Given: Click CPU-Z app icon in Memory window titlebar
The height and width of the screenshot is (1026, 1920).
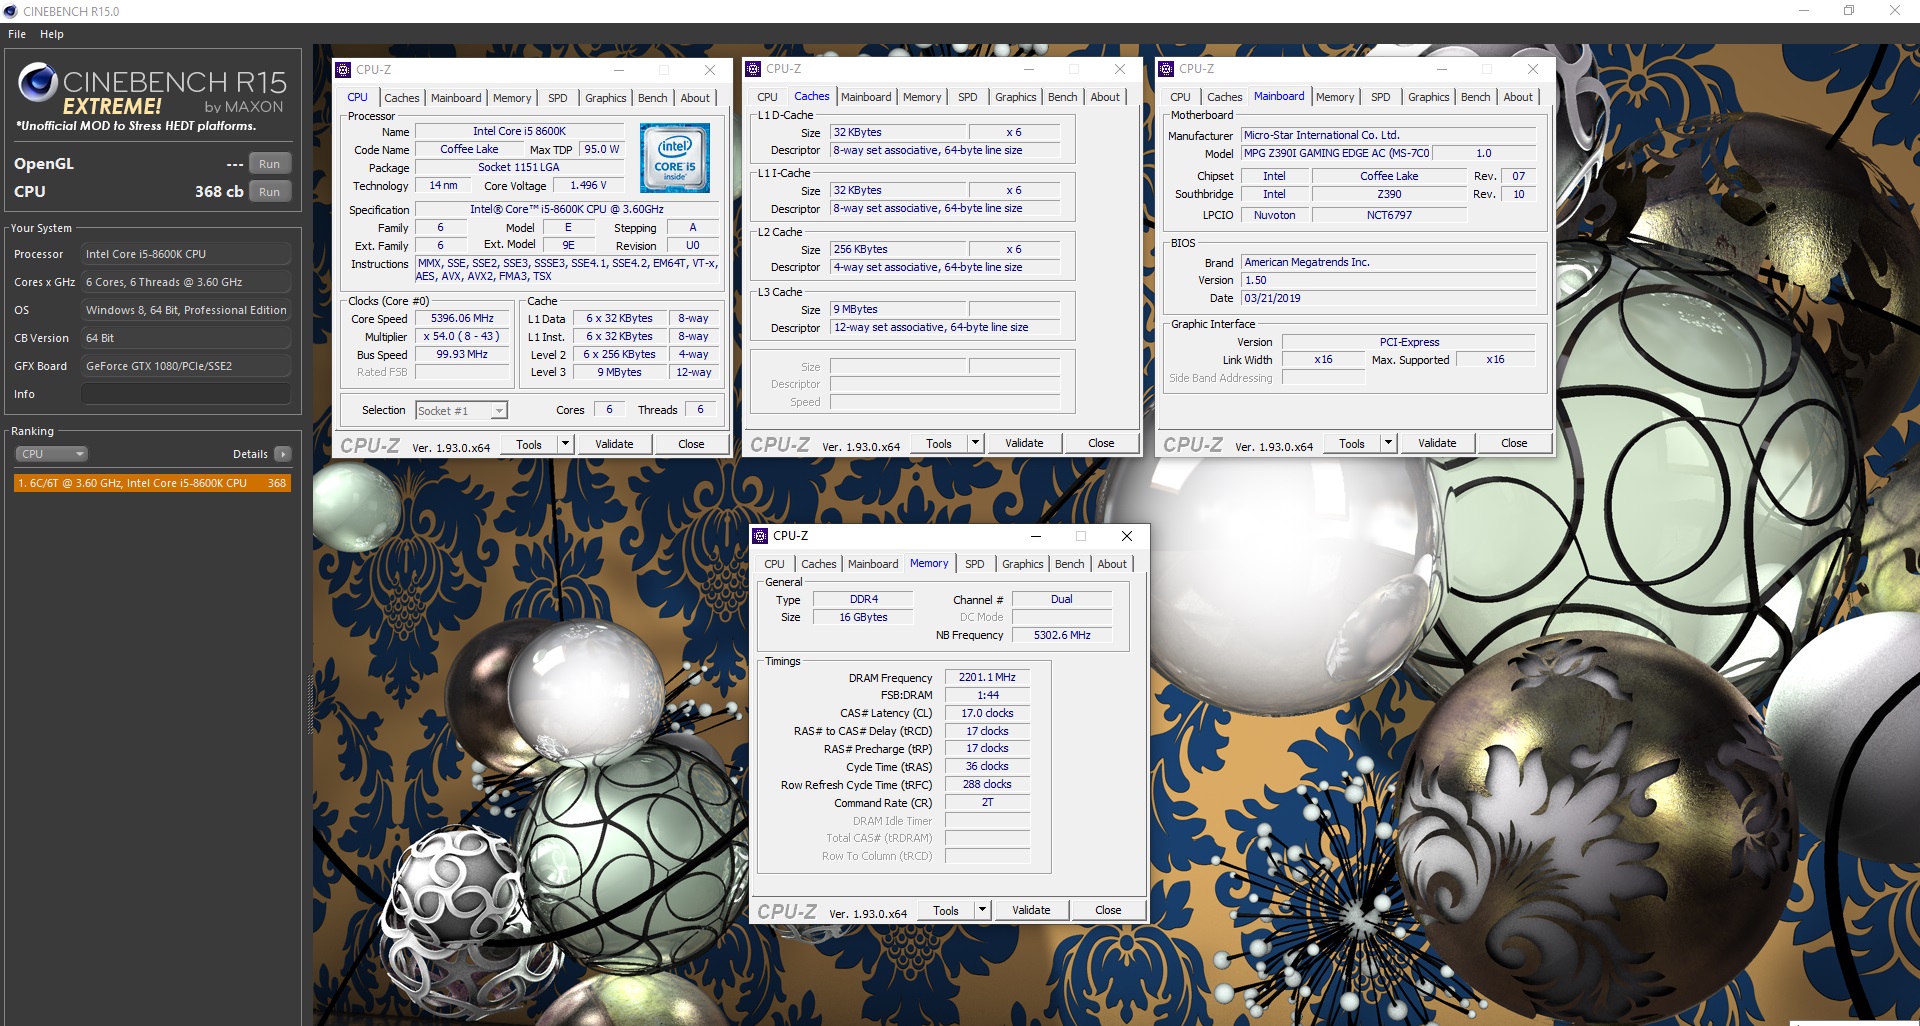Looking at the screenshot, I should tap(760, 536).
